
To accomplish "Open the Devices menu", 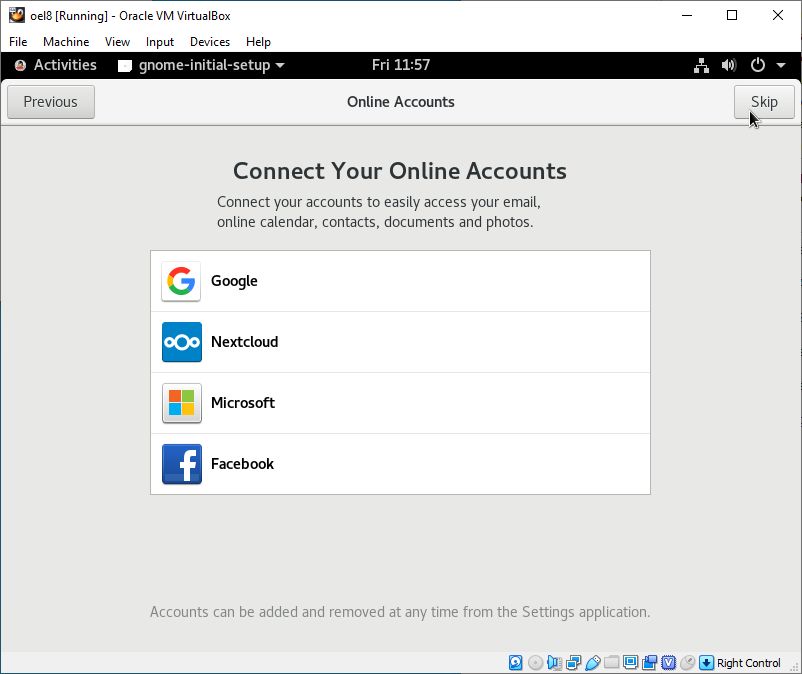I will coord(210,42).
